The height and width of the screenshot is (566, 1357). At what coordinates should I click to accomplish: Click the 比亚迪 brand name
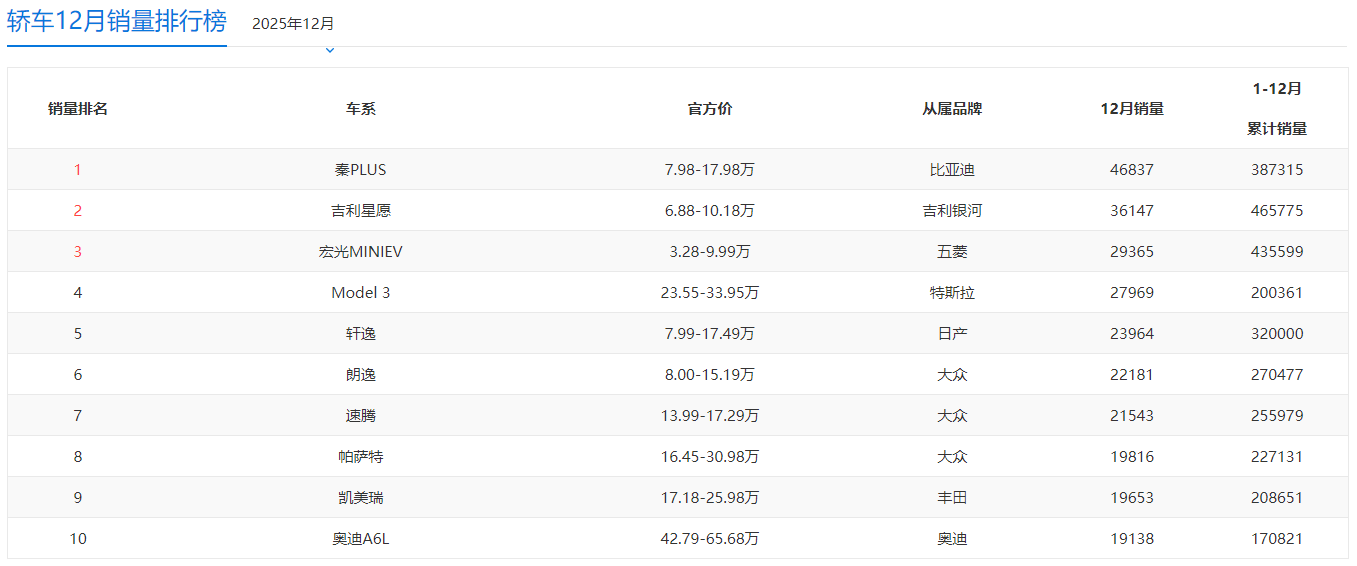point(951,170)
